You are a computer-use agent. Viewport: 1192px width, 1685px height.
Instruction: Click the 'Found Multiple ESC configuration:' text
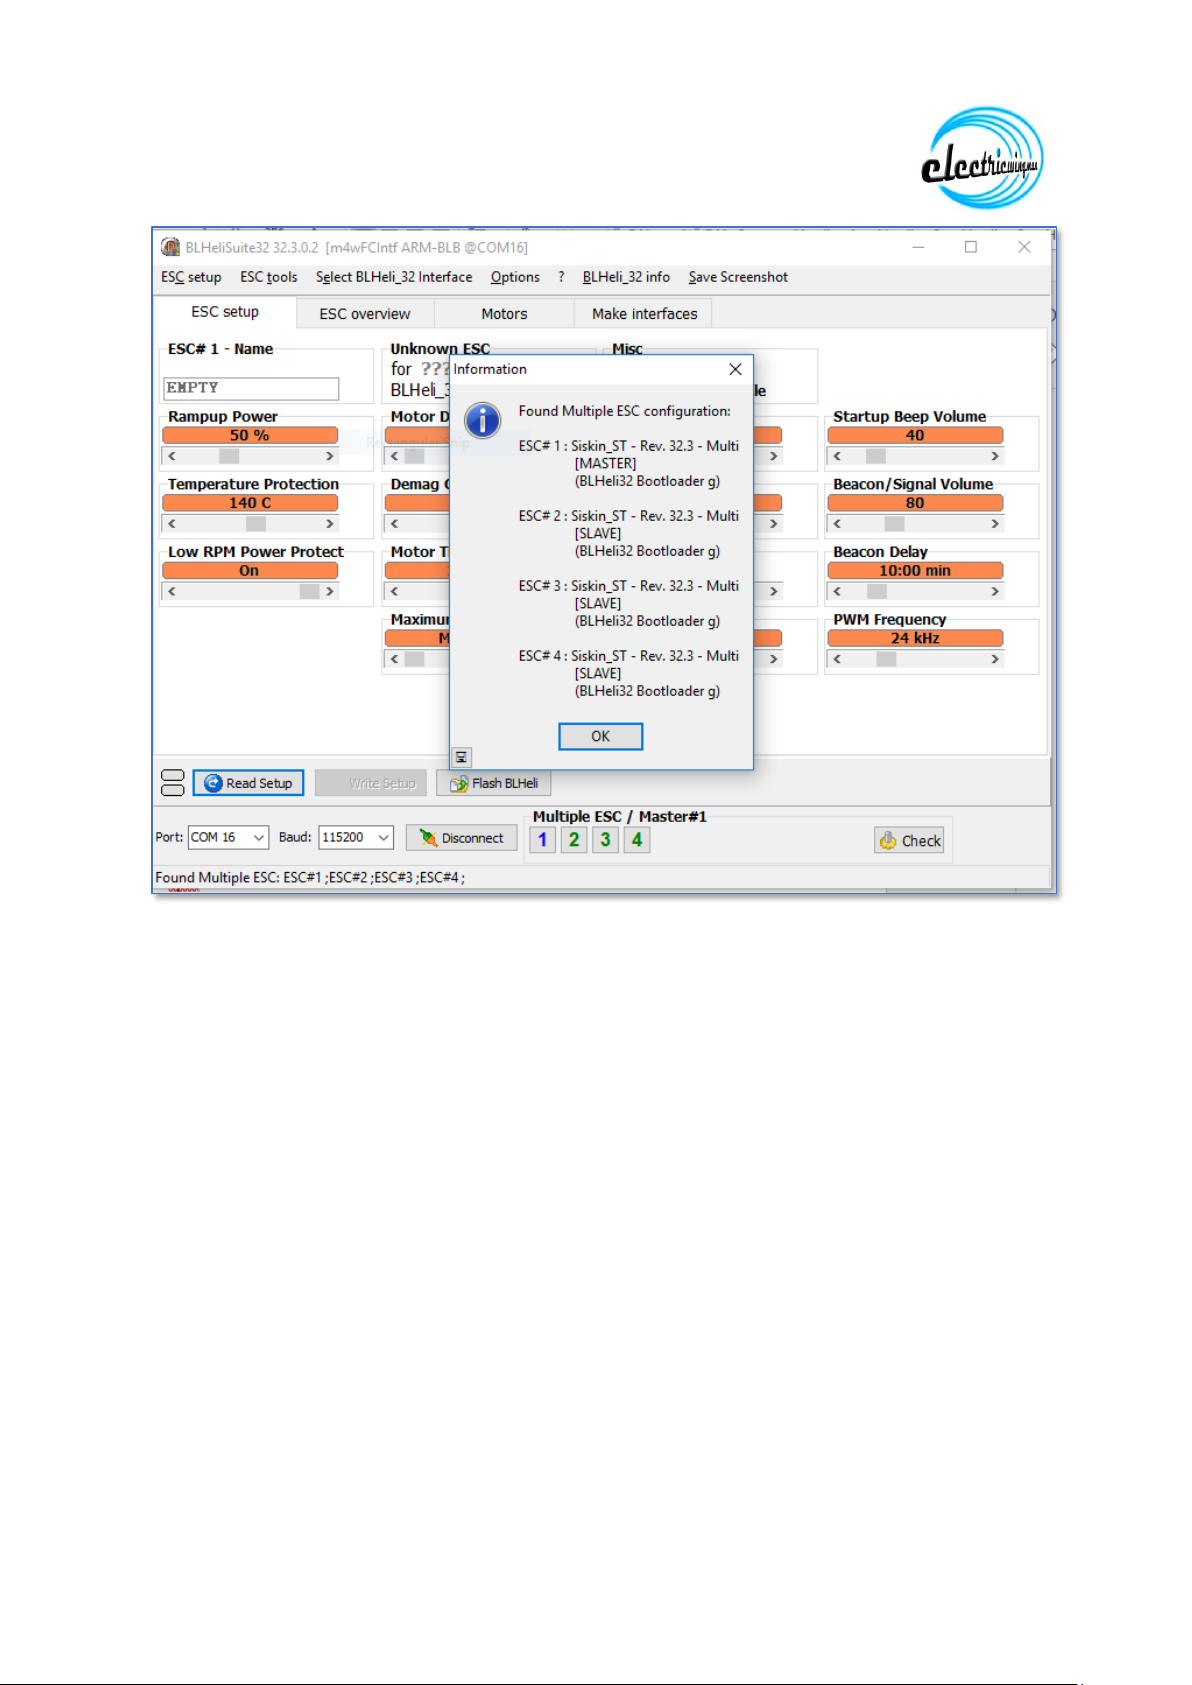click(624, 411)
